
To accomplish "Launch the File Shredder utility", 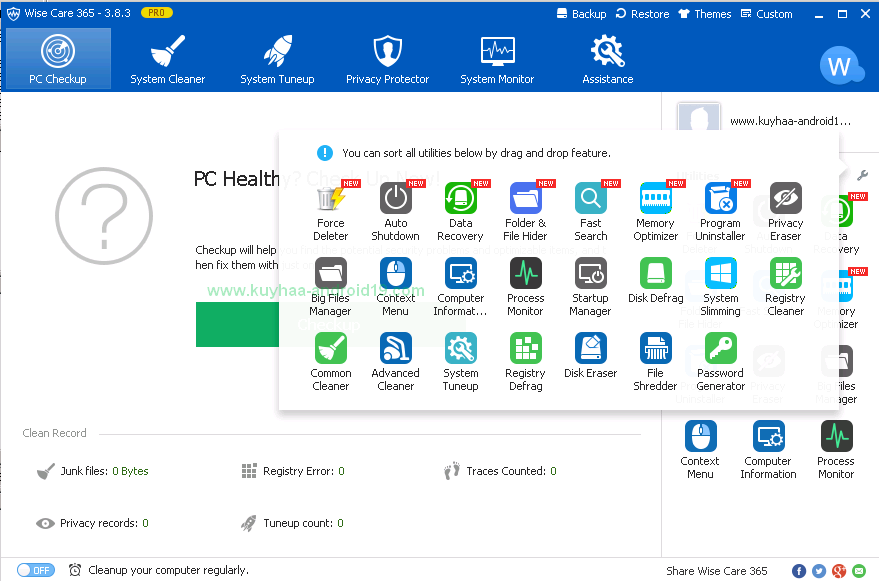I will [x=656, y=362].
